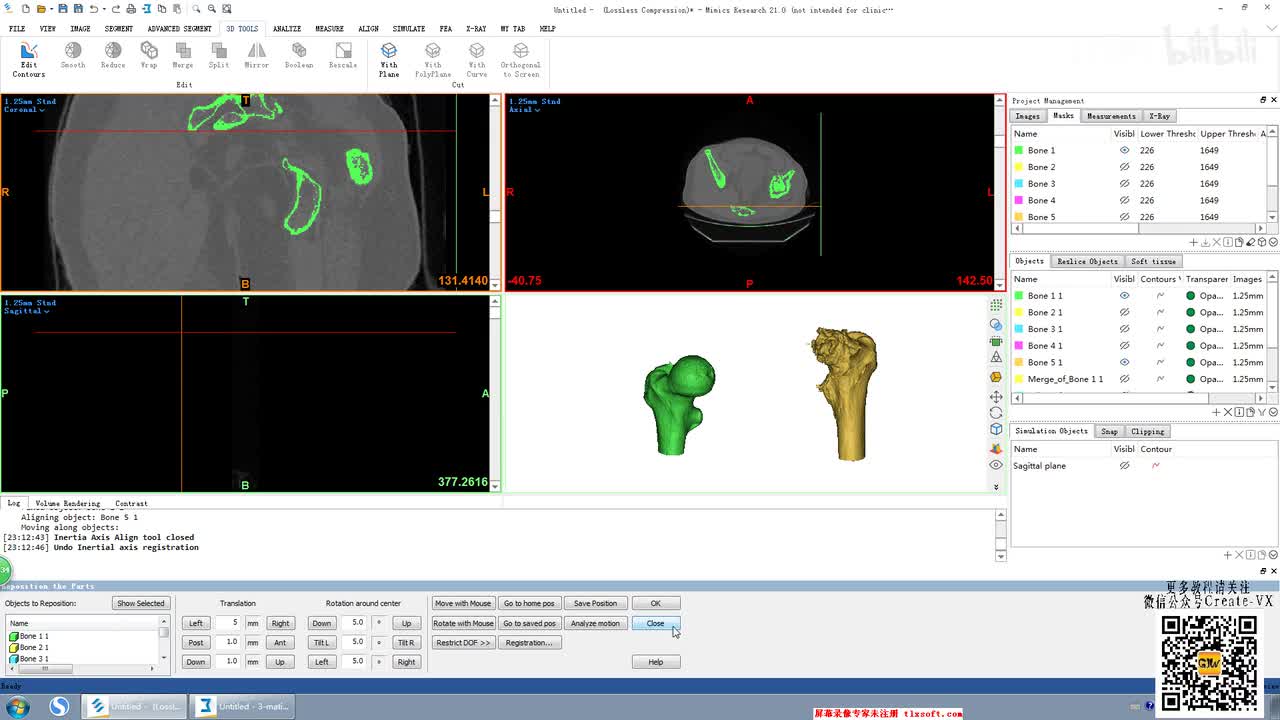Image resolution: width=1280 pixels, height=720 pixels.
Task: Click the Edit Contours tool
Action: tap(29, 59)
